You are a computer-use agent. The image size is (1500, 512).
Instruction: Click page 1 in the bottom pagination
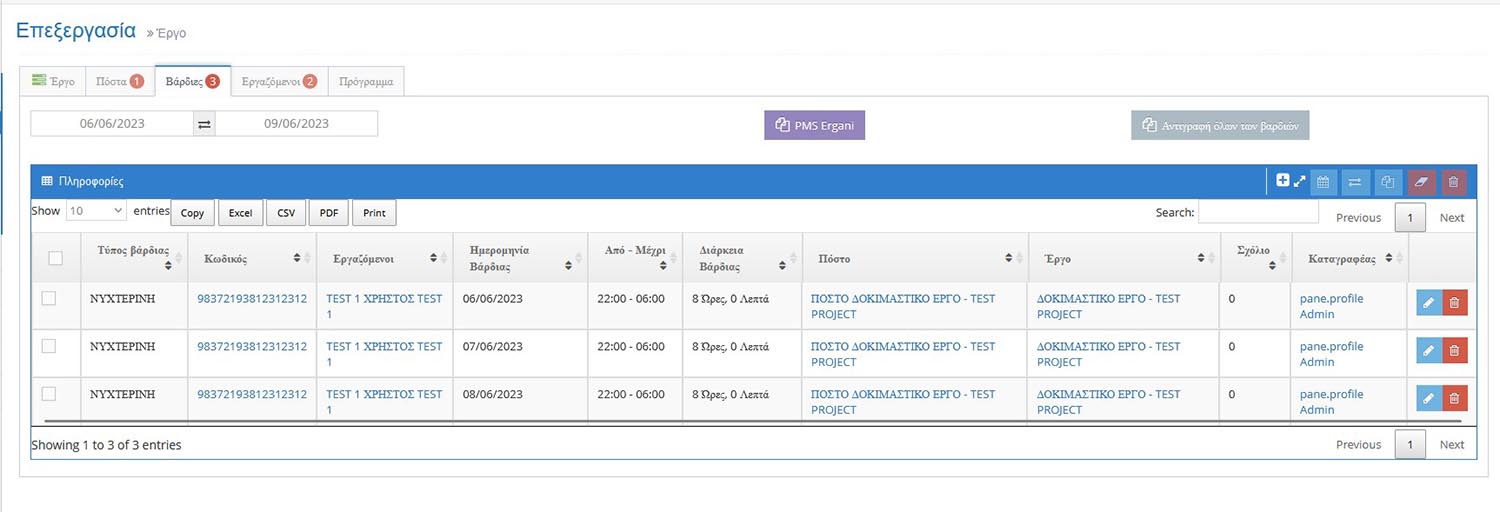(1410, 444)
